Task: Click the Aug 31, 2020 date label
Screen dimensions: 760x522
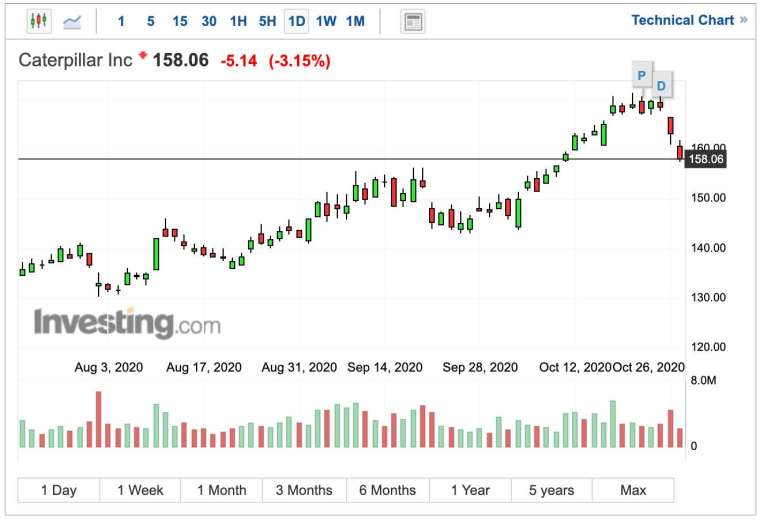Action: coord(299,367)
